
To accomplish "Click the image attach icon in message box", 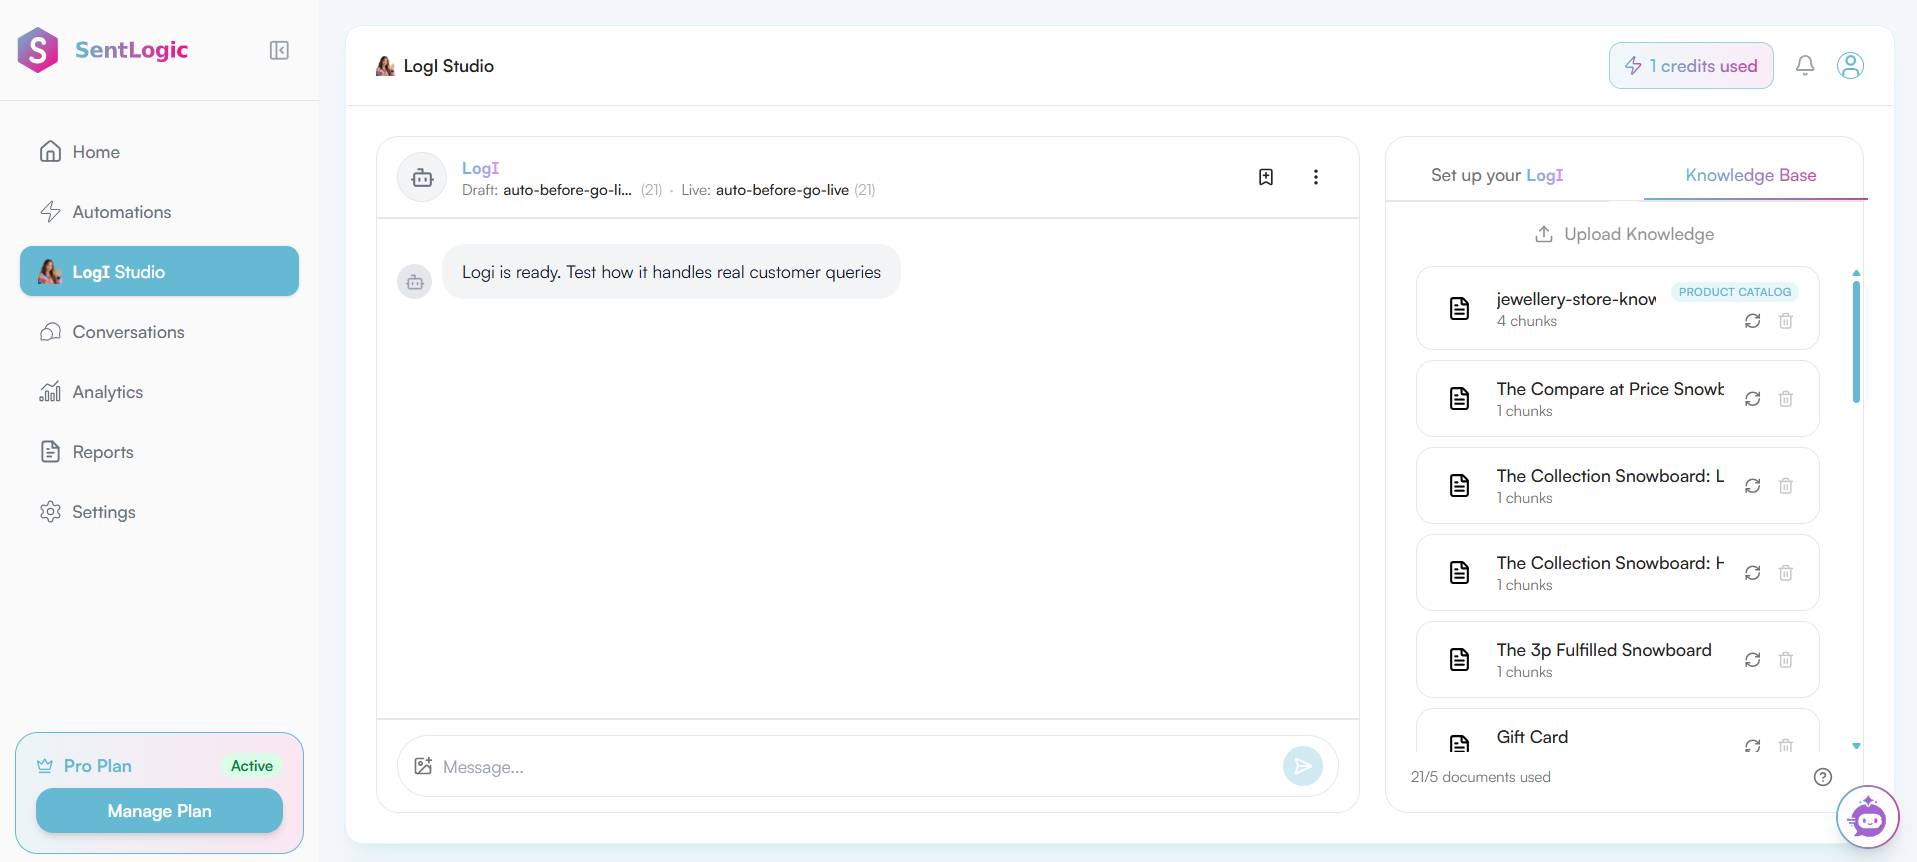I will [423, 766].
